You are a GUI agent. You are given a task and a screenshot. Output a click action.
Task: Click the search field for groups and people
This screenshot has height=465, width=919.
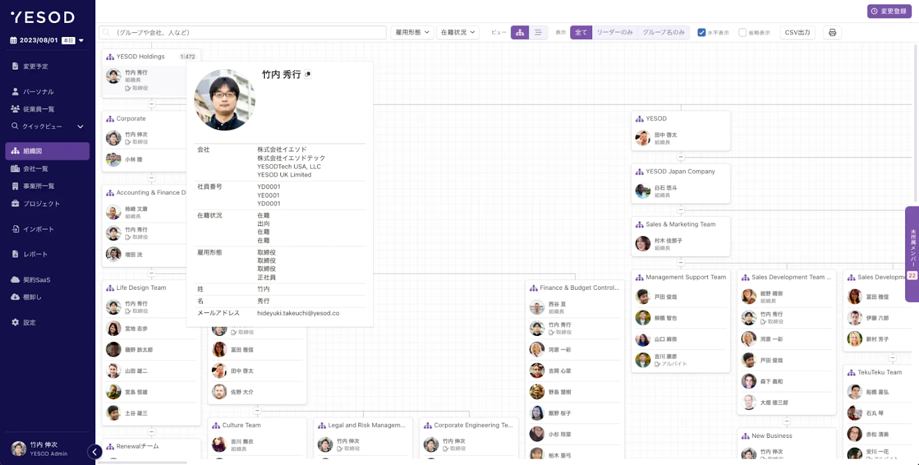pyautogui.click(x=243, y=33)
